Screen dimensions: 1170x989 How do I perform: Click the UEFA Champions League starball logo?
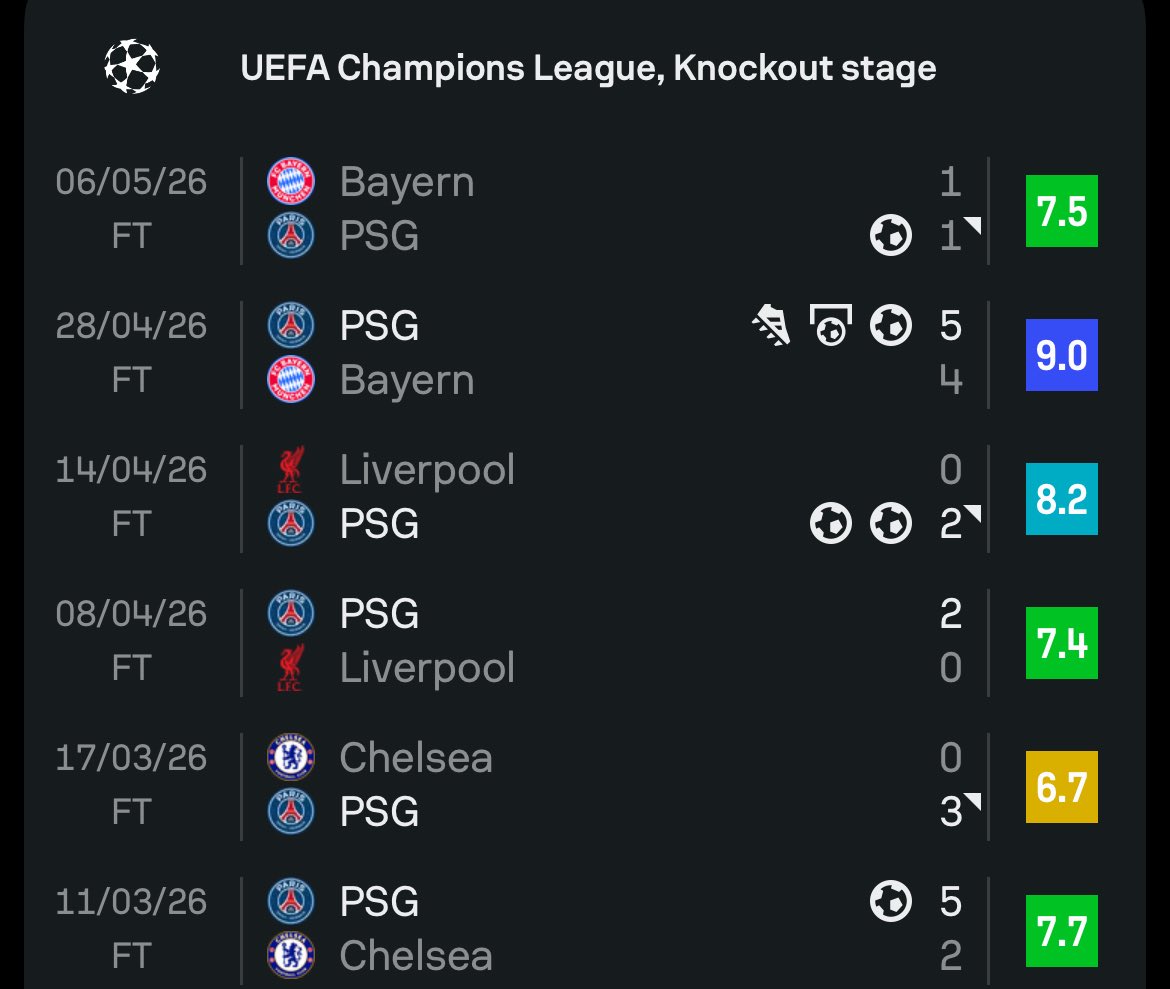point(132,66)
